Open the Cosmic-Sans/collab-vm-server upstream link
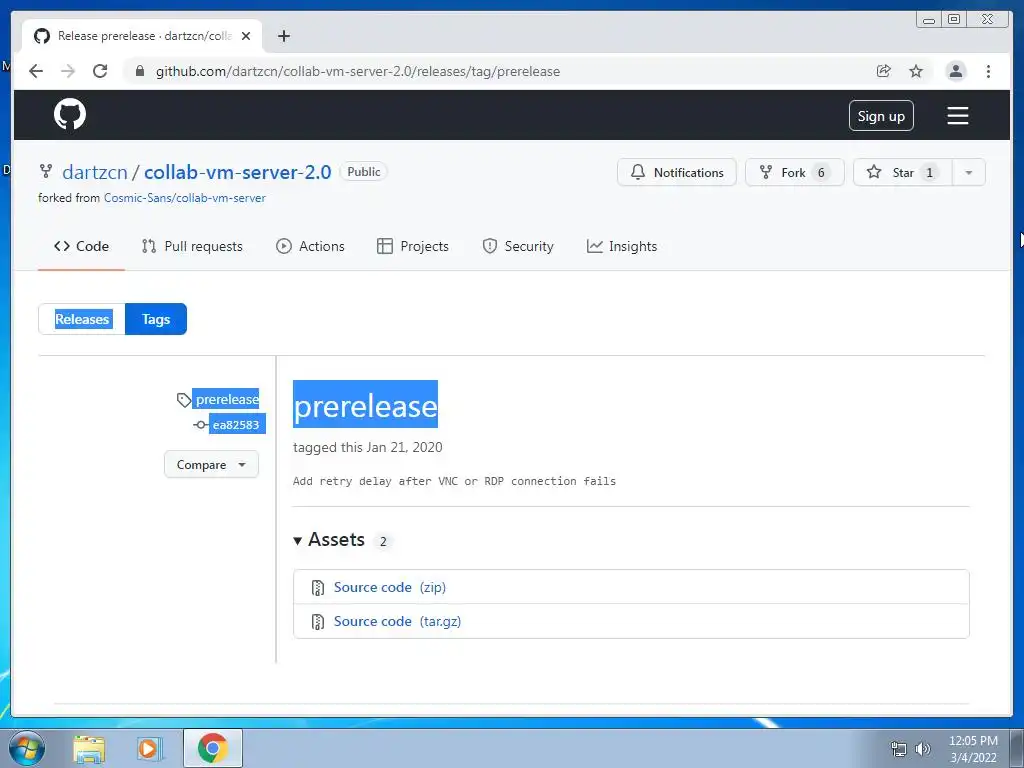 click(185, 198)
